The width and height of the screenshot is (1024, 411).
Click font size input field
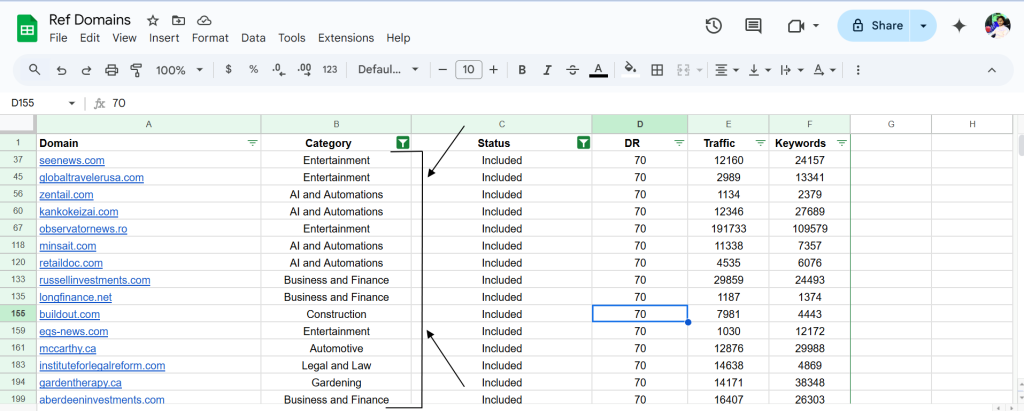click(x=468, y=70)
